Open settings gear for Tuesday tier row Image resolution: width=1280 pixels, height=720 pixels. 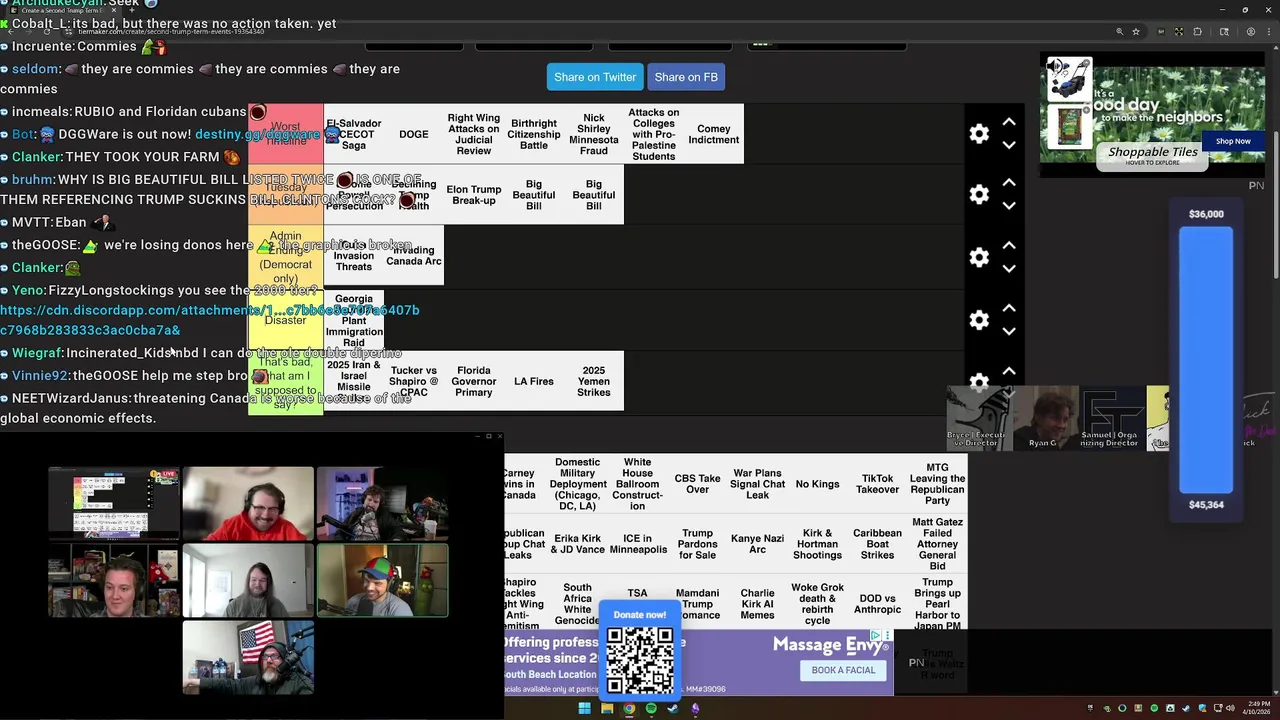(x=979, y=194)
